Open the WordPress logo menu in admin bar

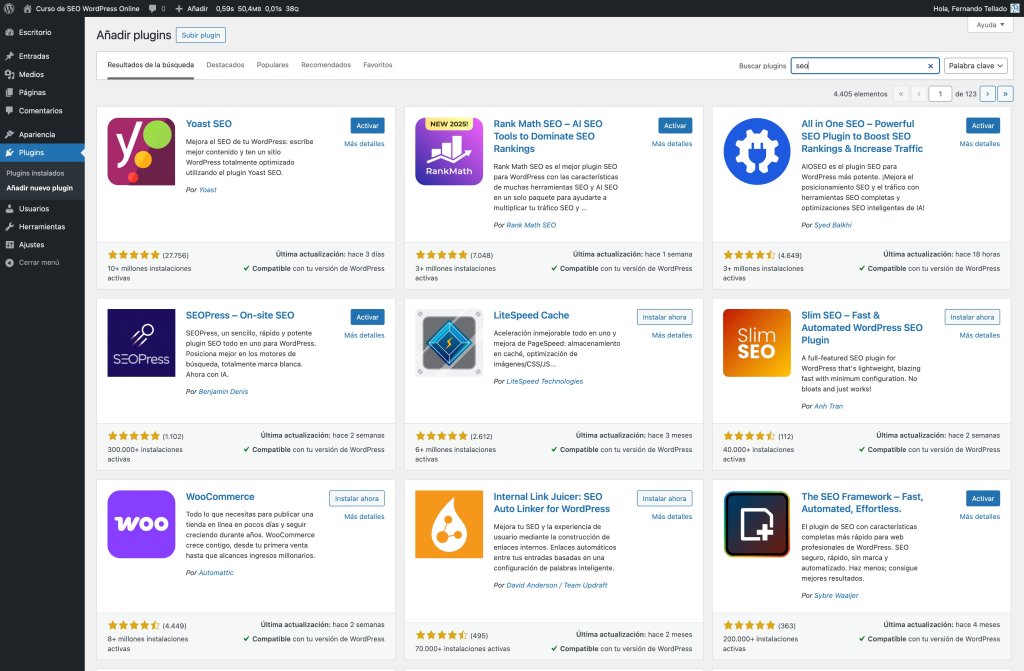(9, 8)
